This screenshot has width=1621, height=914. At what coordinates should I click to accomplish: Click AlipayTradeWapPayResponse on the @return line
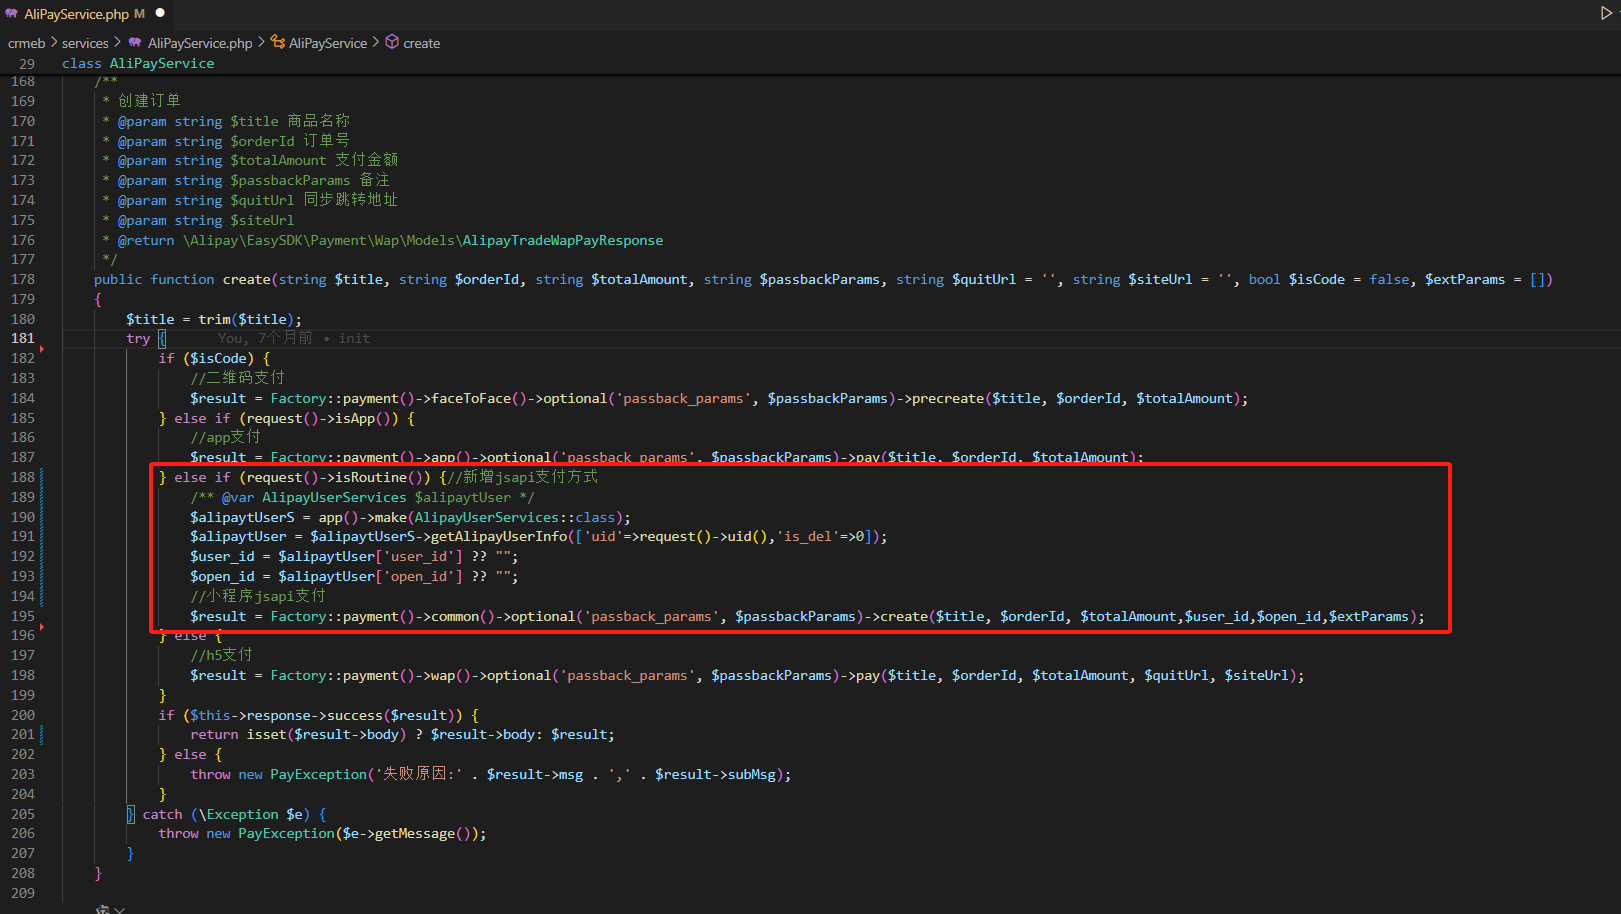tap(563, 240)
